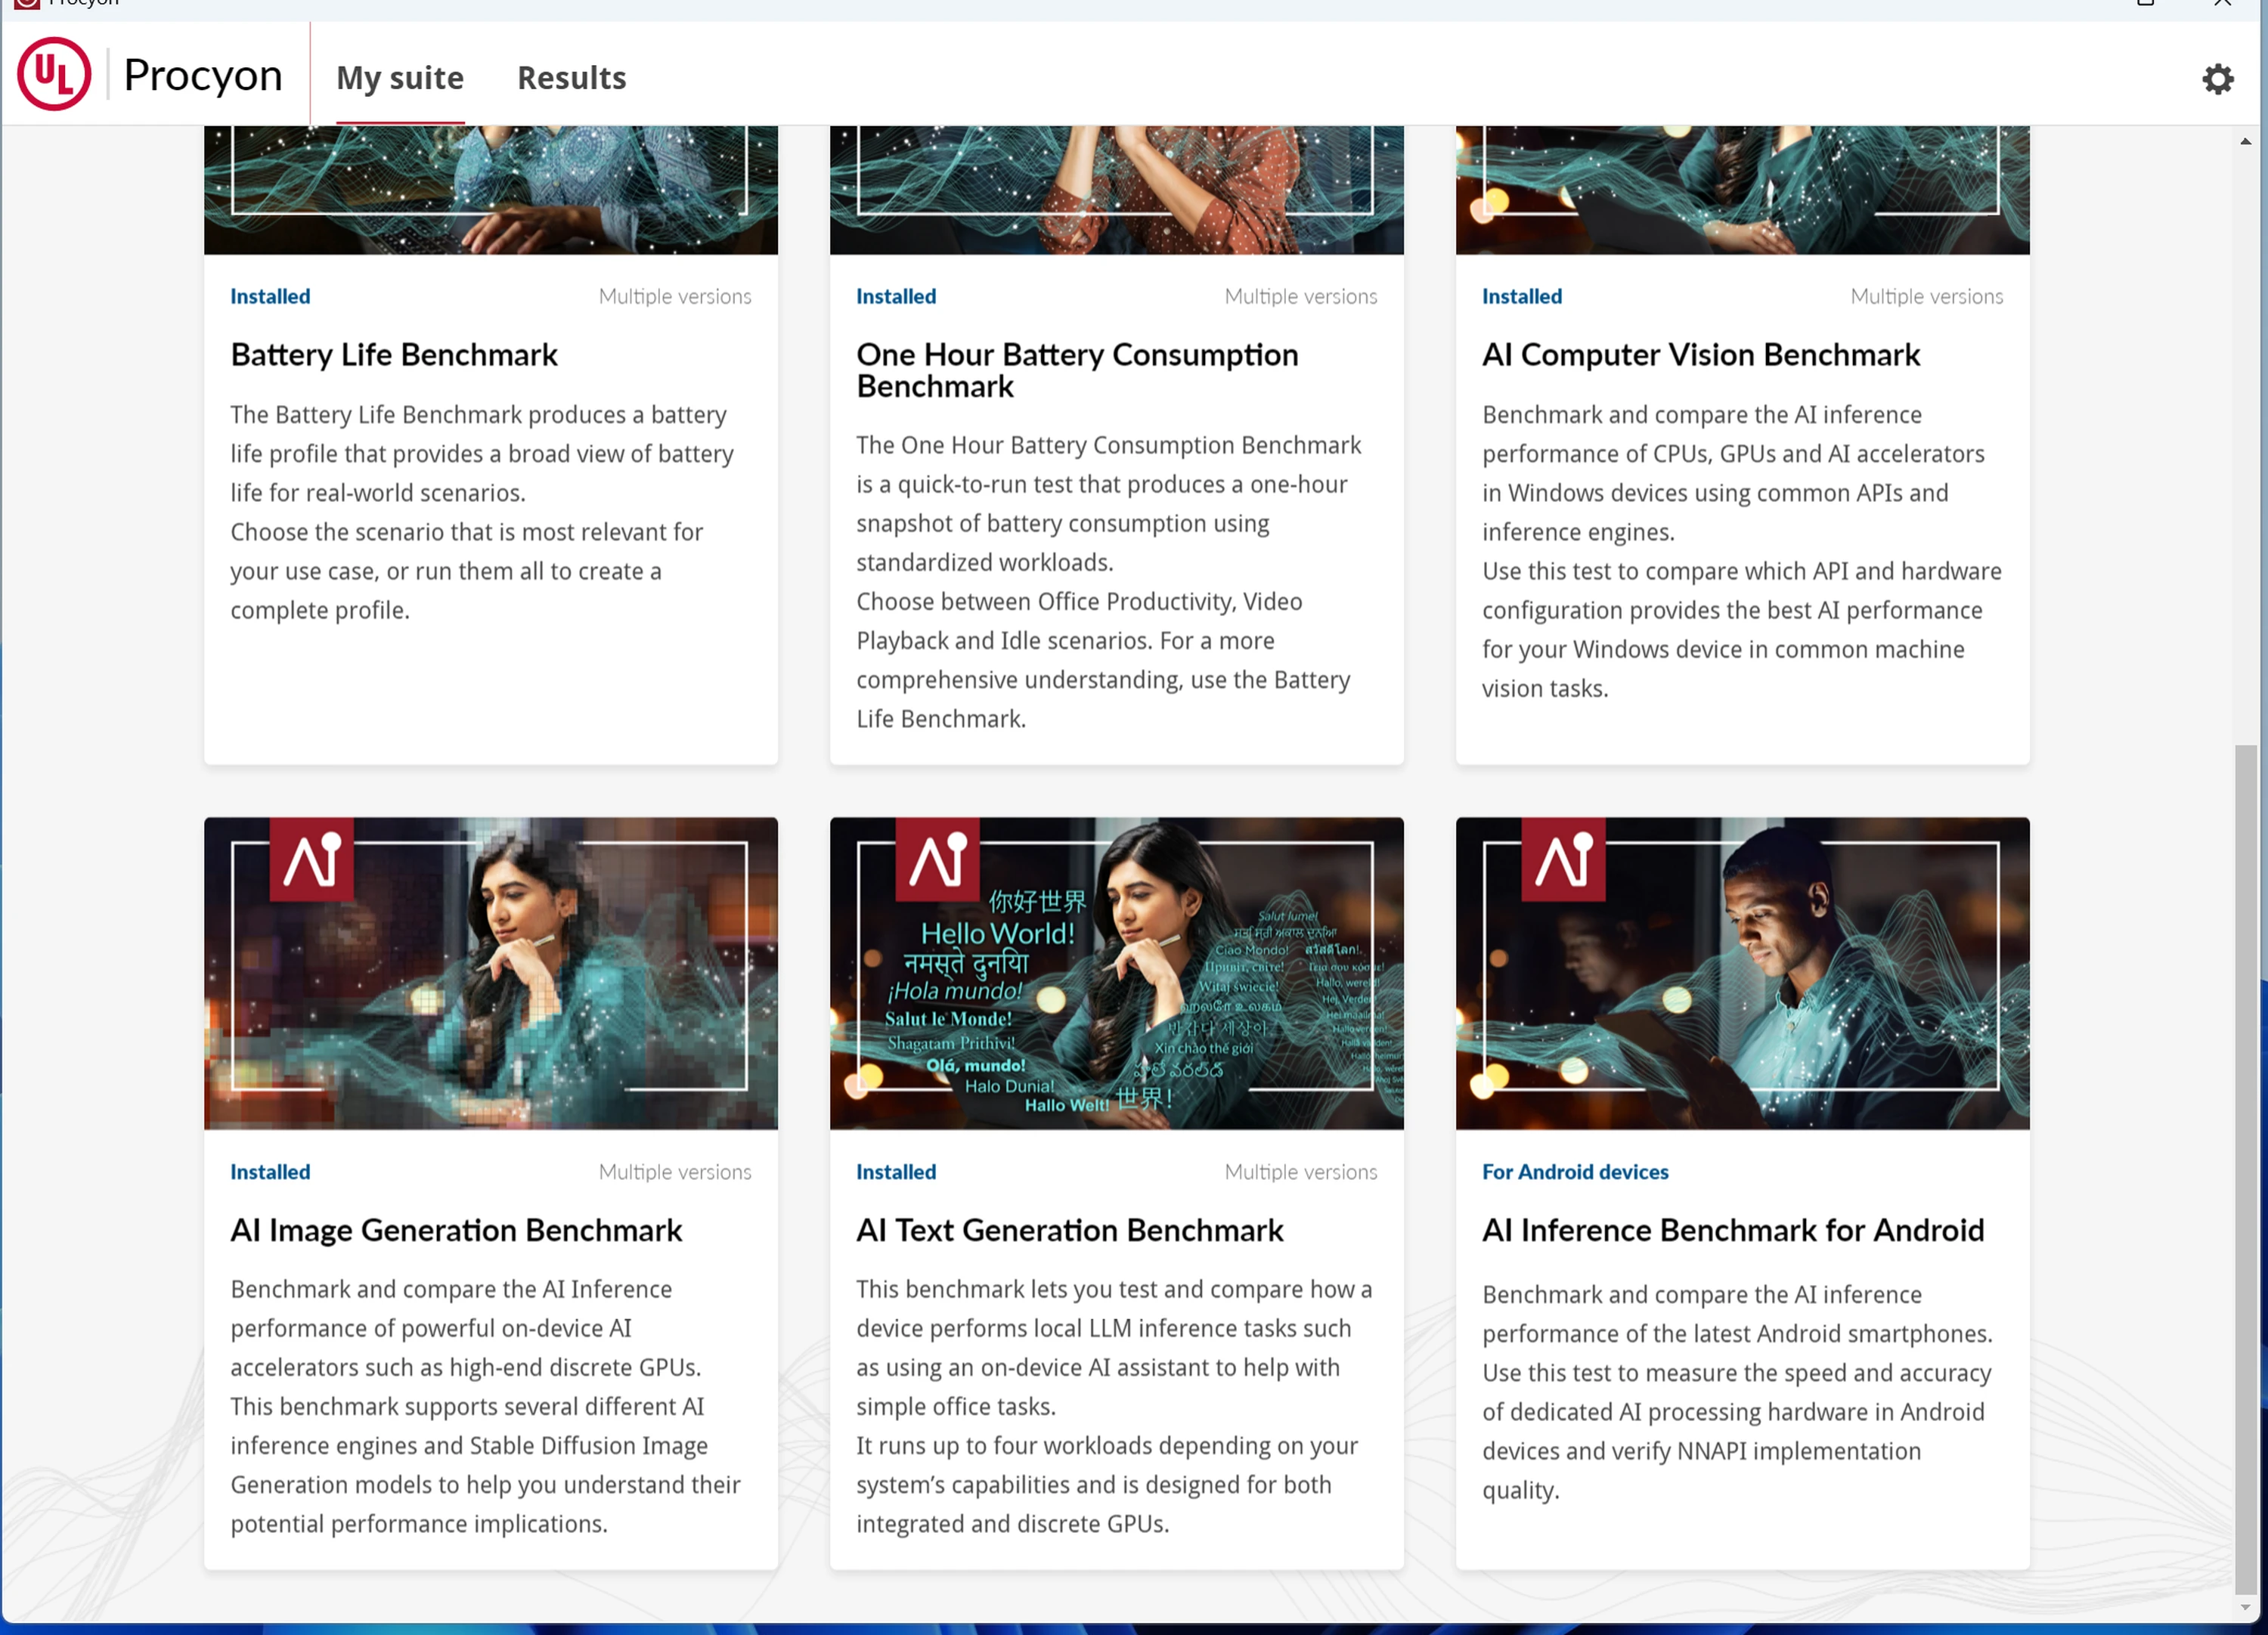The height and width of the screenshot is (1635, 2268).
Task: Switch to the My suite tab
Action: point(400,78)
